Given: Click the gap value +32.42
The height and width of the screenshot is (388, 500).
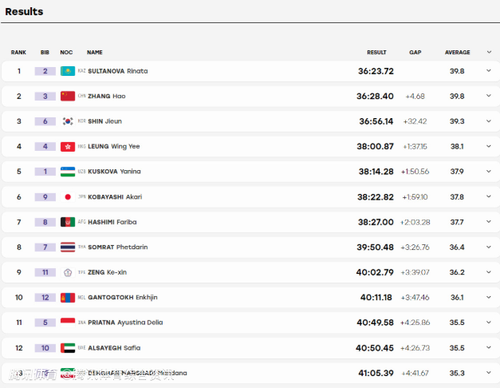Looking at the screenshot, I should point(415,121).
